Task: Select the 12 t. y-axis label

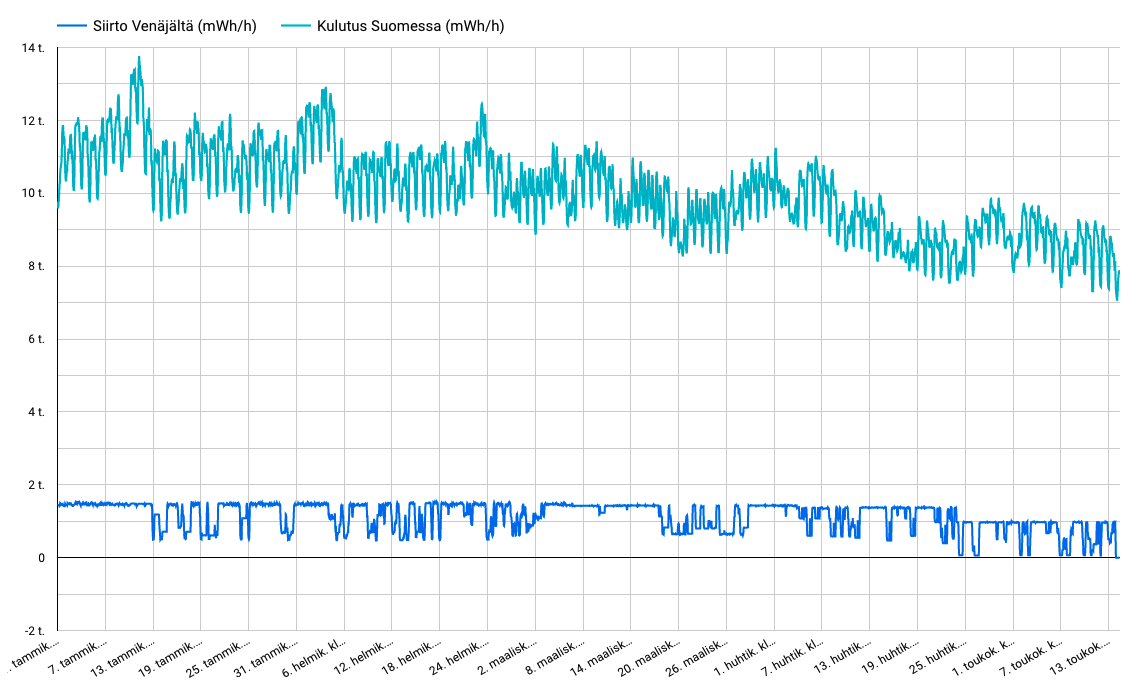Action: (33, 121)
